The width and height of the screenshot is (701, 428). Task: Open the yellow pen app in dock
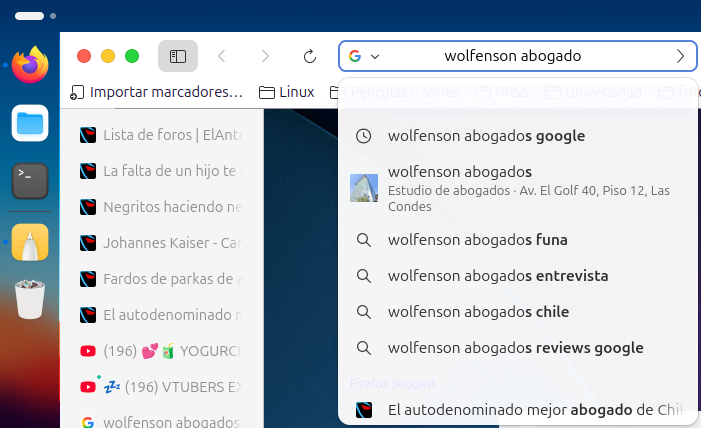point(30,242)
